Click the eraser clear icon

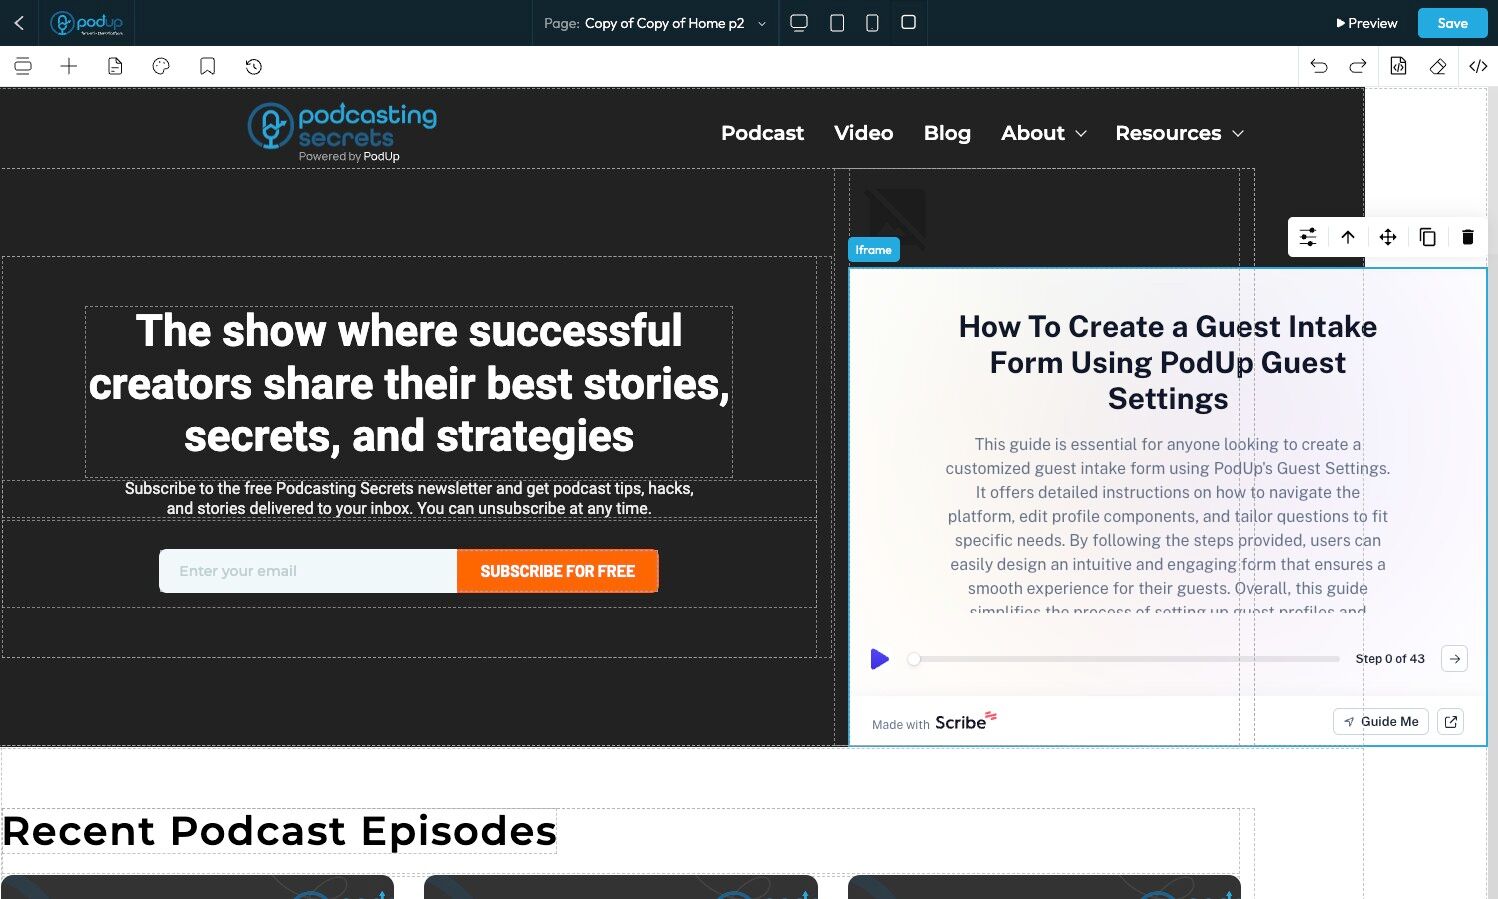click(1438, 66)
